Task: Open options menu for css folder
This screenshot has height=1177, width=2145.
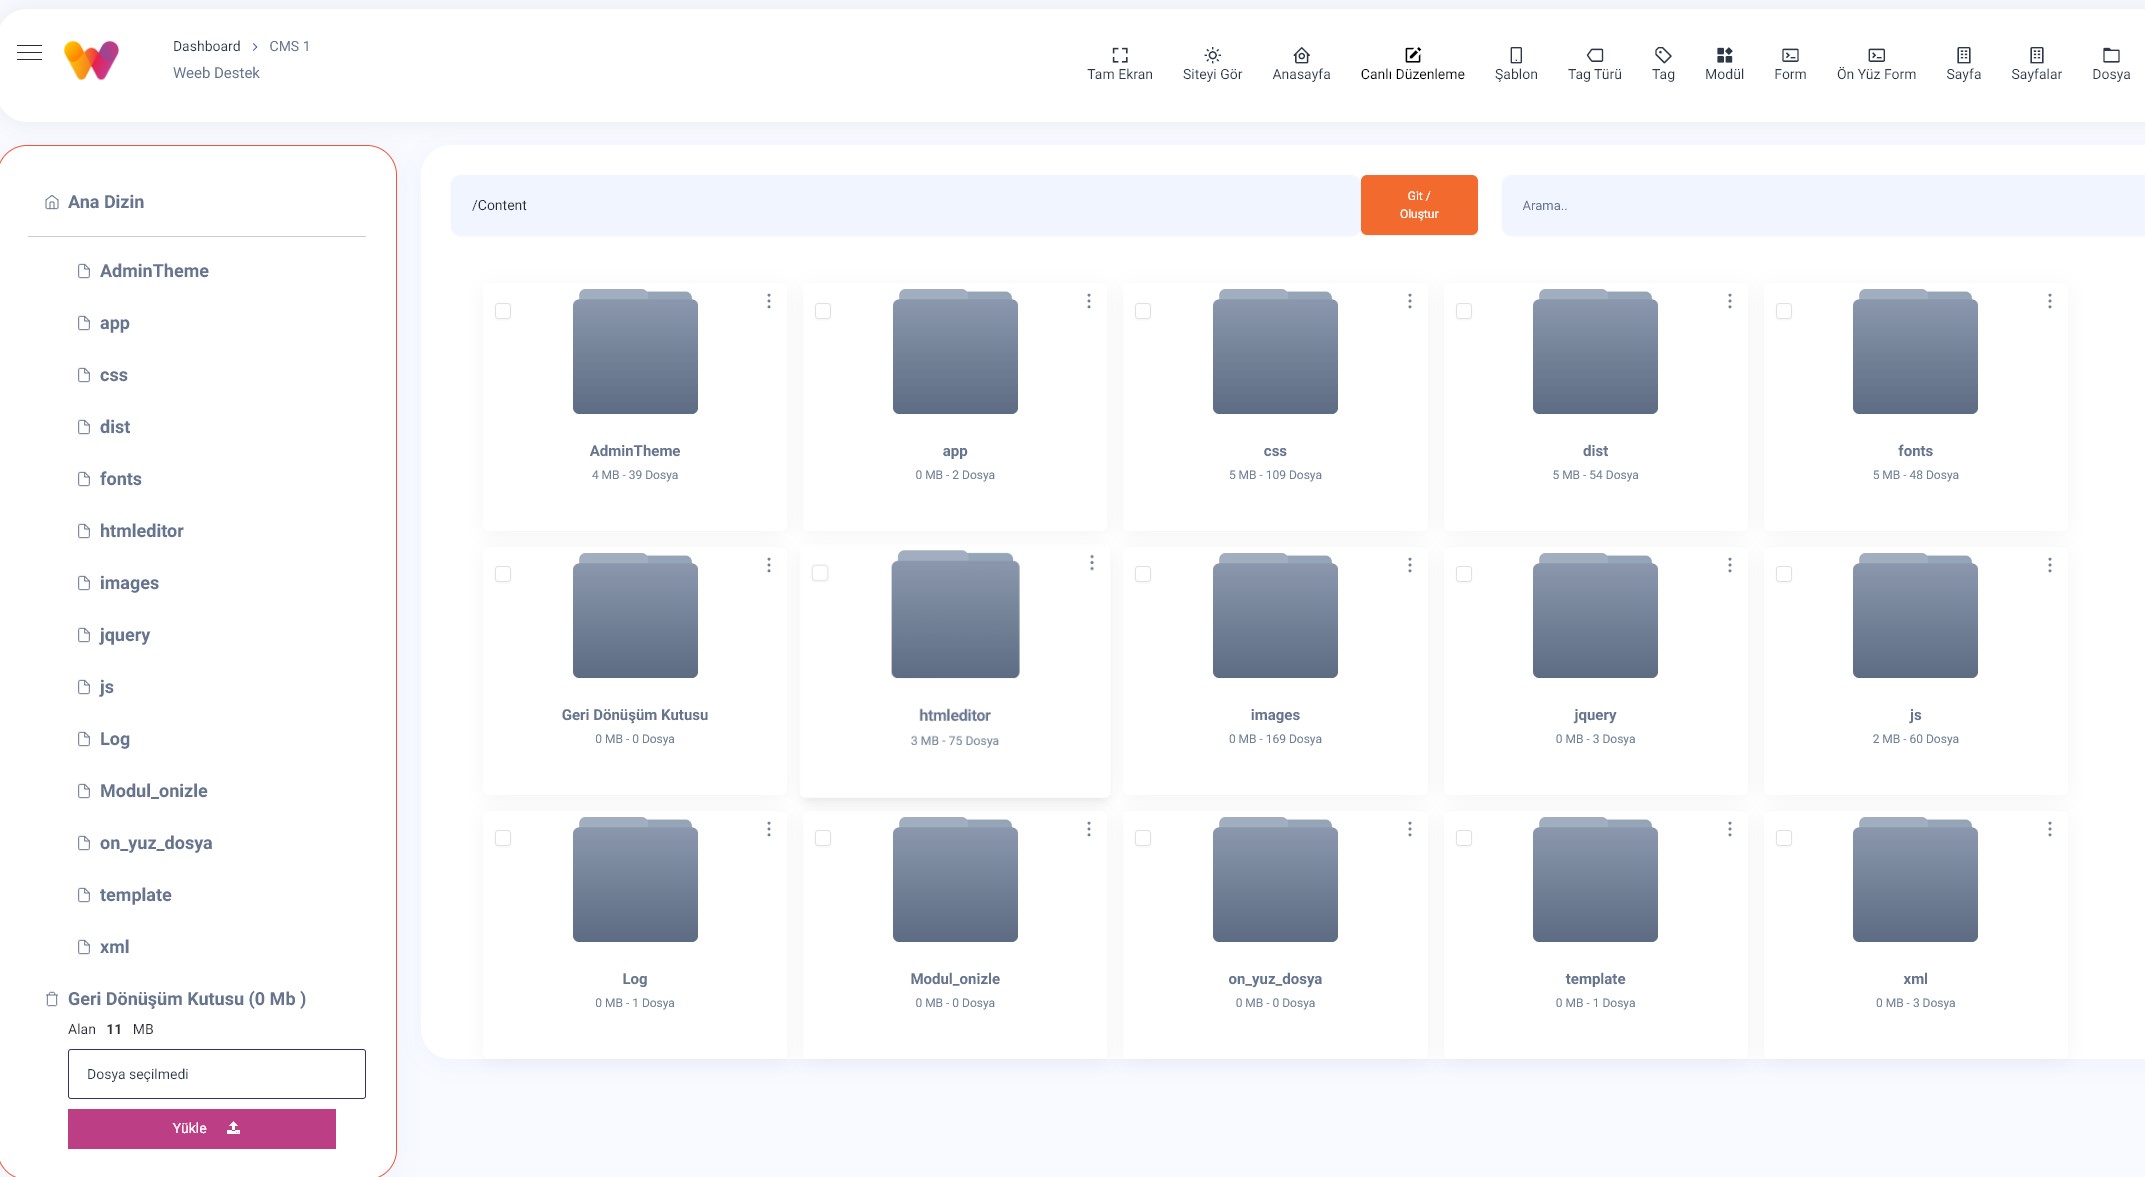Action: click(x=1410, y=301)
